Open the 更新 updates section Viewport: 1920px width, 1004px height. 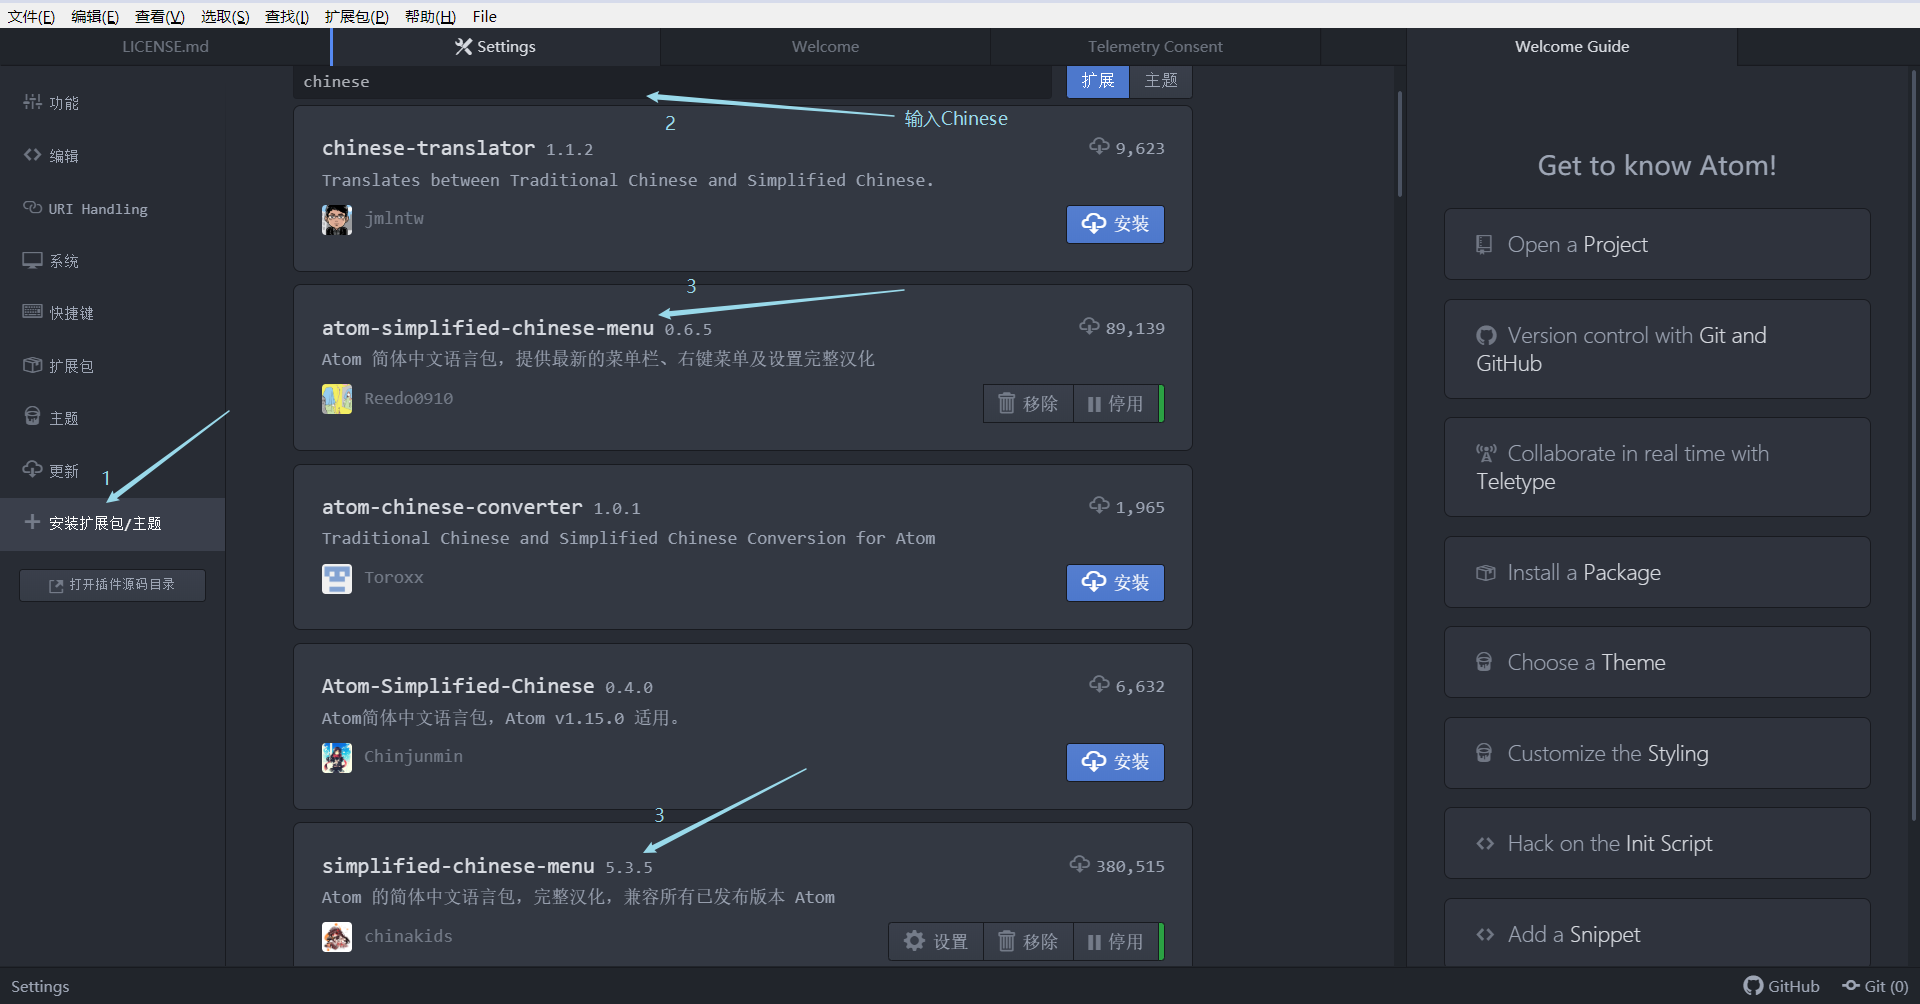click(x=63, y=469)
